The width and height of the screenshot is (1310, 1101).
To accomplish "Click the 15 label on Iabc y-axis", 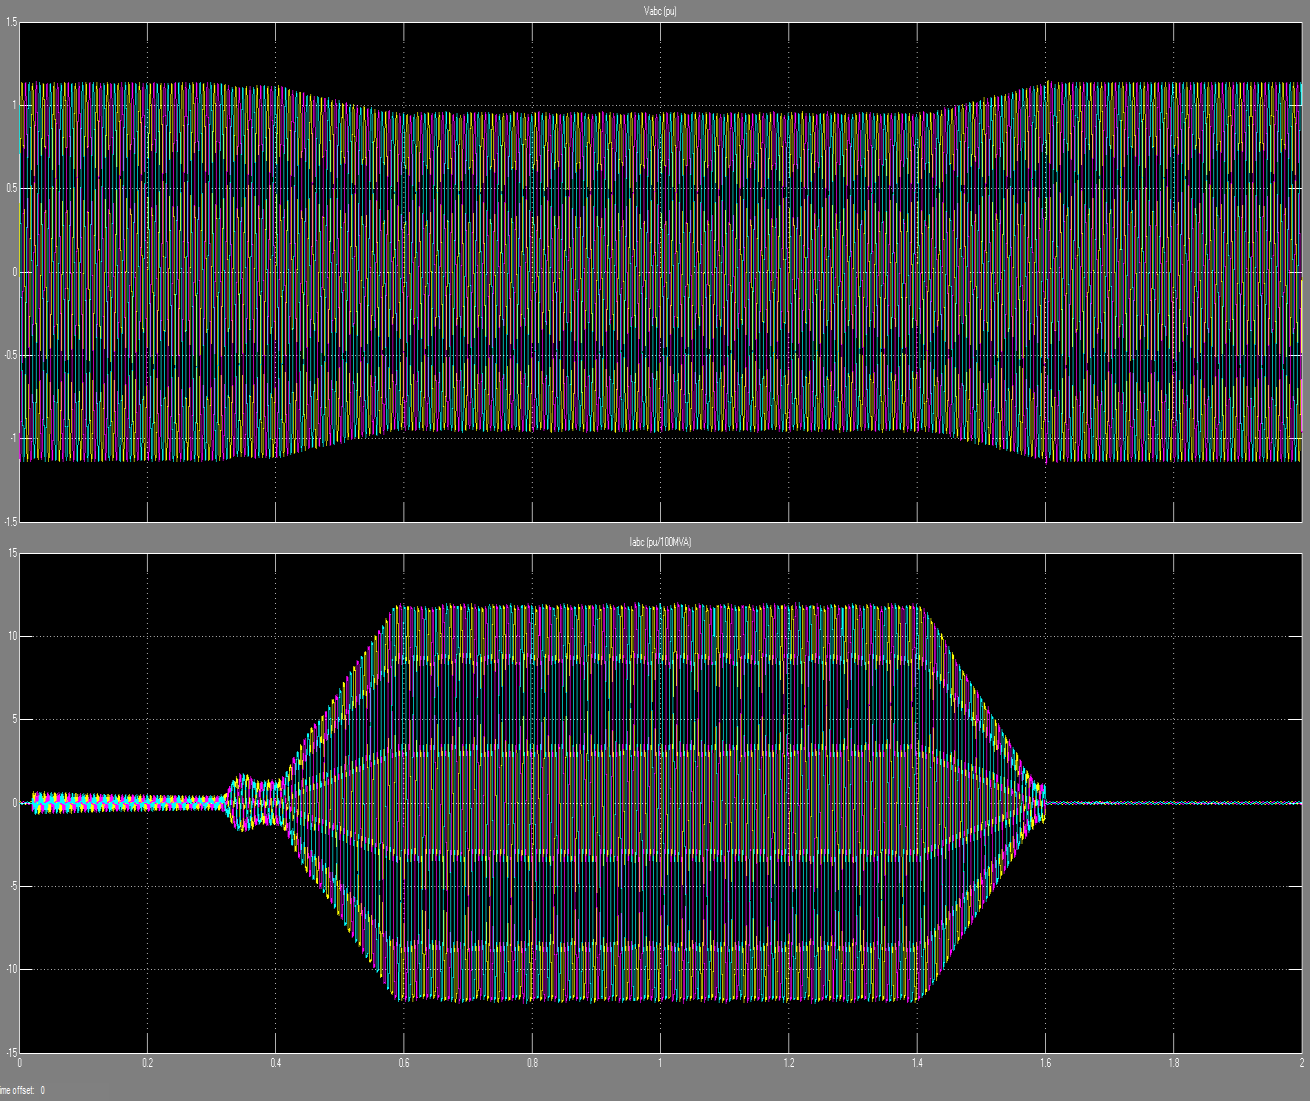I will point(12,553).
